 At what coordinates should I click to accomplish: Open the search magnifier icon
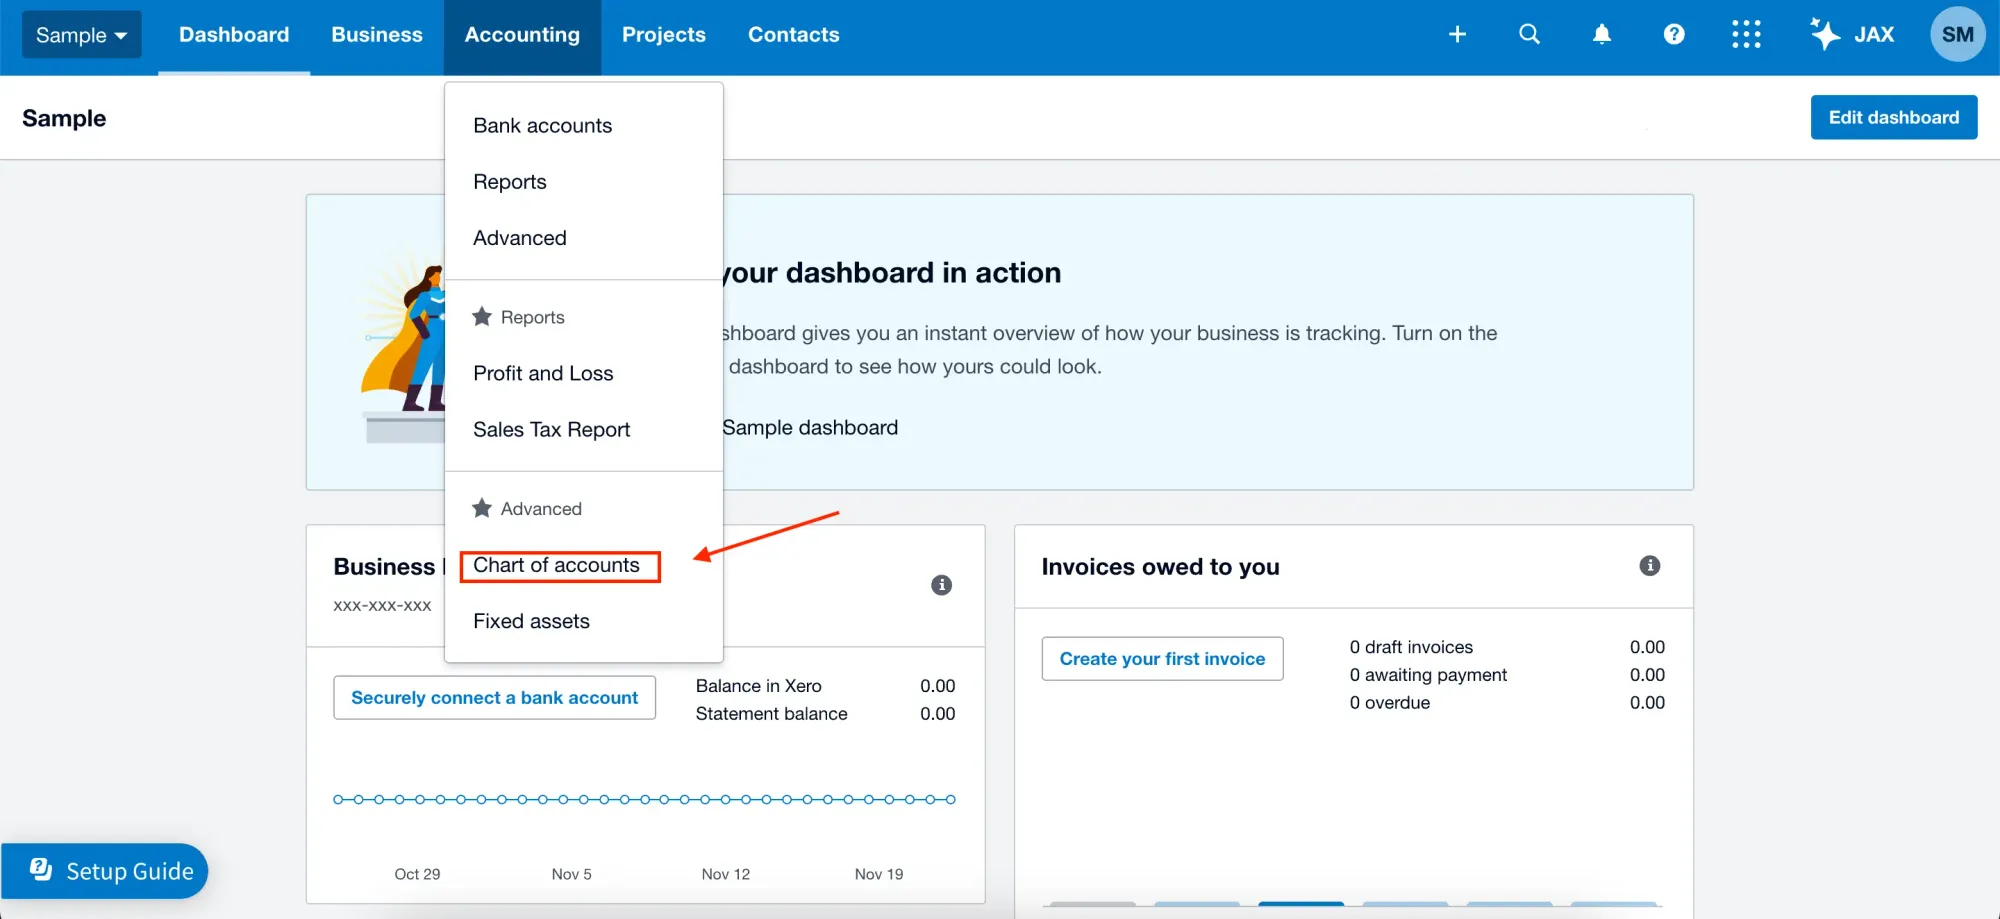click(x=1529, y=35)
